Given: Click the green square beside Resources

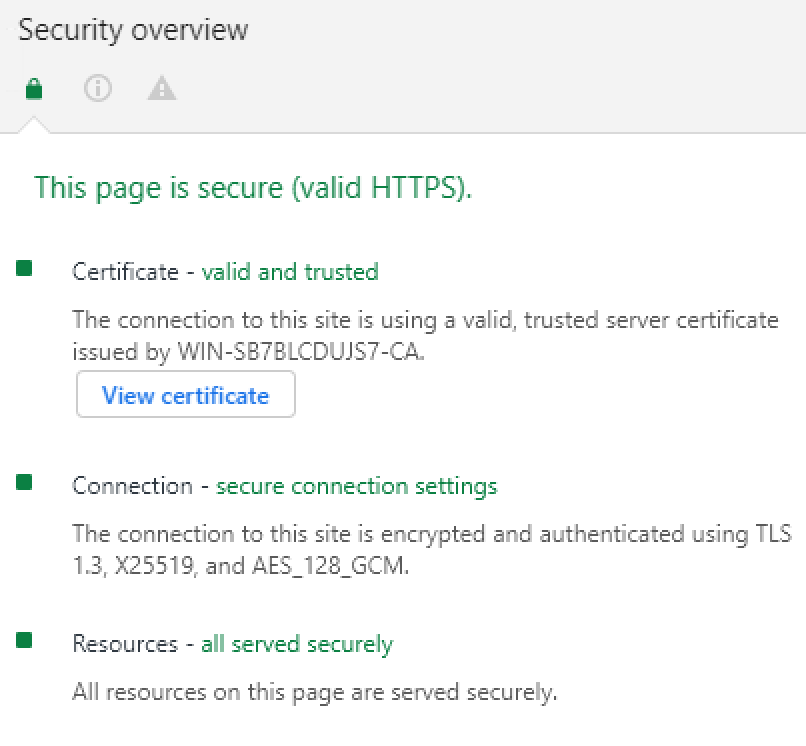Looking at the screenshot, I should (24, 641).
